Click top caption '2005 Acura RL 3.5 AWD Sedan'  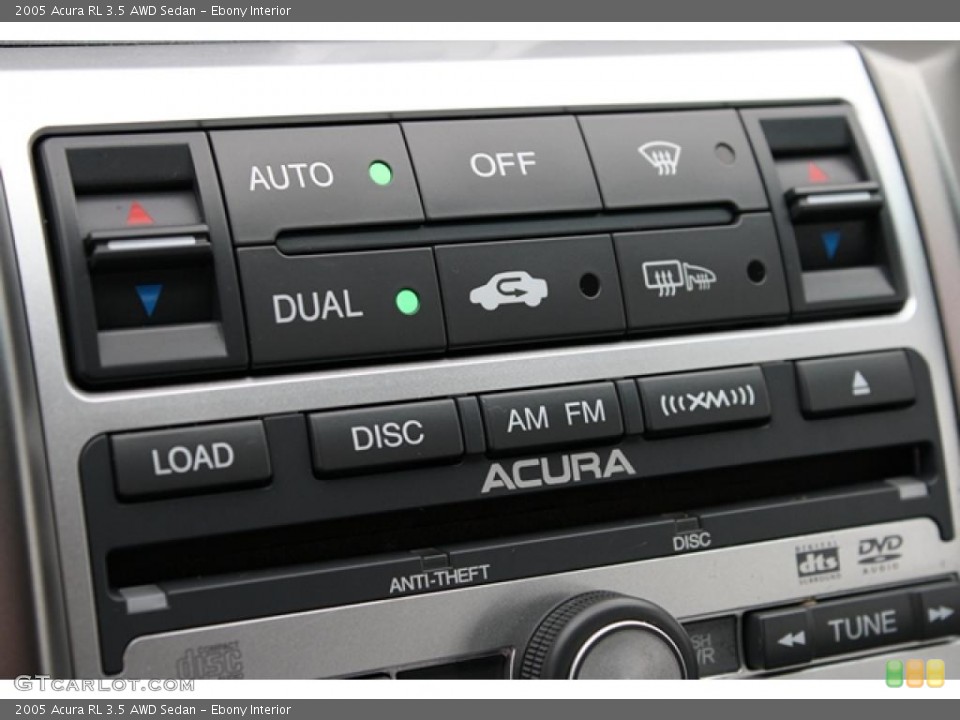click(105, 10)
